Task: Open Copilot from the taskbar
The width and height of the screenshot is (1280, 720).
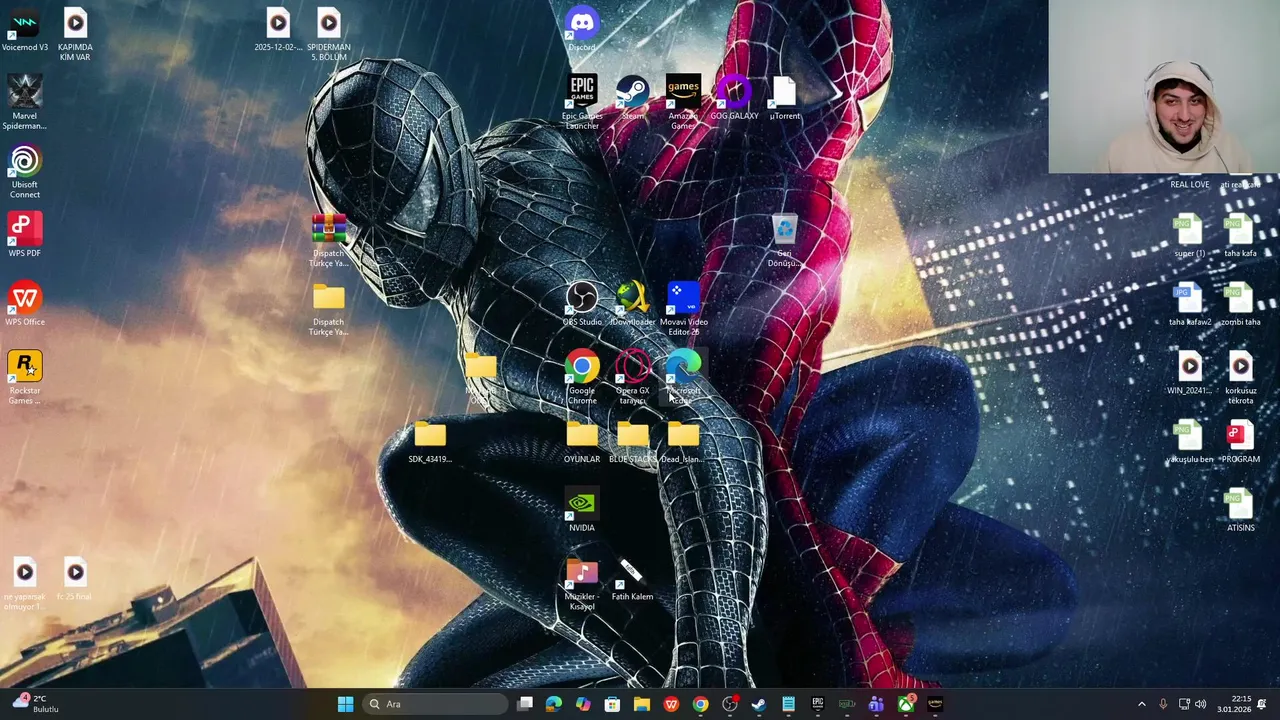Action: coord(583,704)
